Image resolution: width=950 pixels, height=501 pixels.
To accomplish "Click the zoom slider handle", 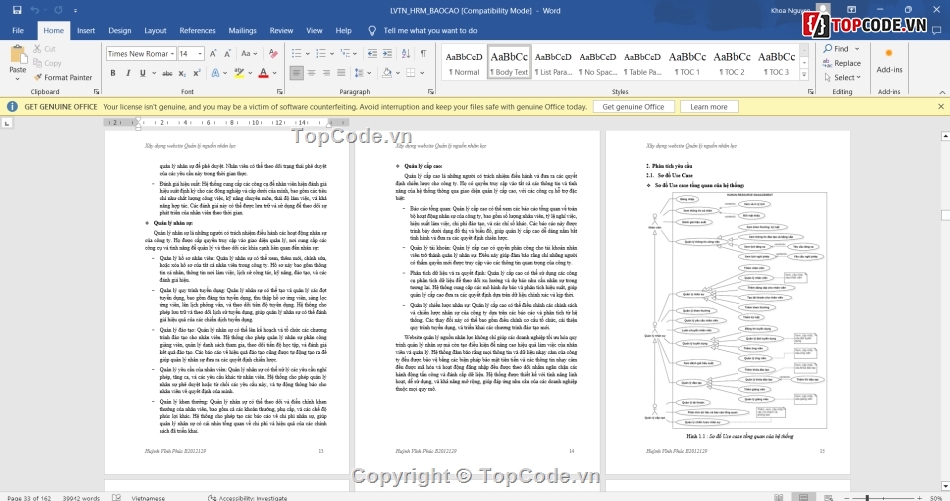I will click(x=868, y=497).
